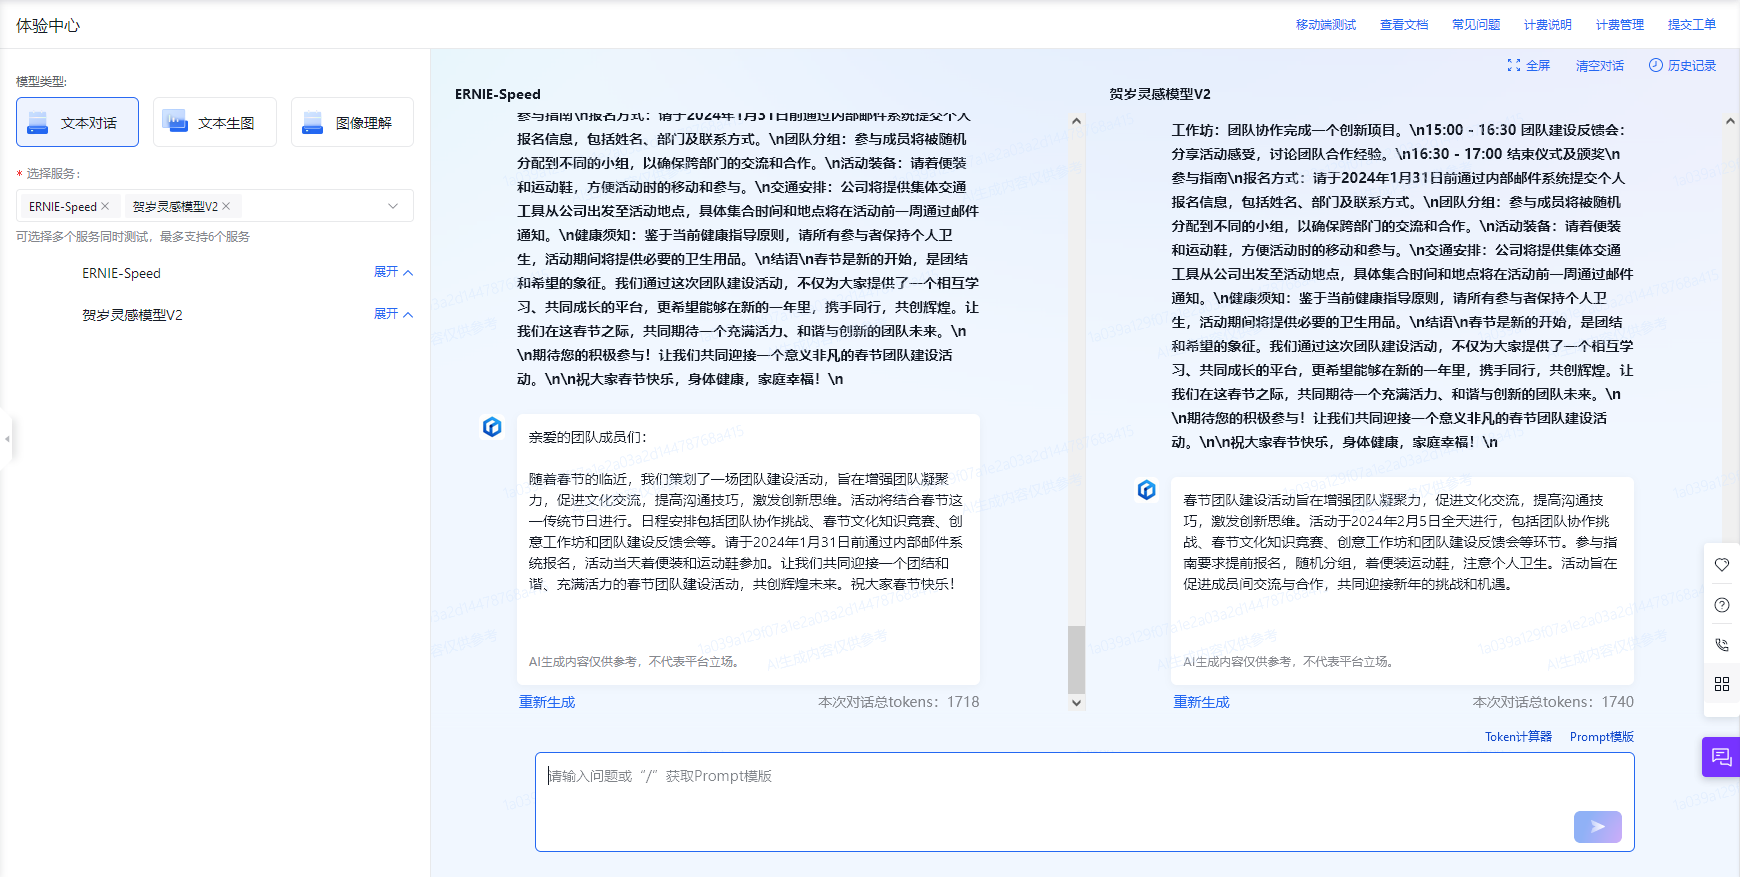
Task: Click scroll down arrow in ERNIE-Speed panel
Action: tap(1076, 703)
